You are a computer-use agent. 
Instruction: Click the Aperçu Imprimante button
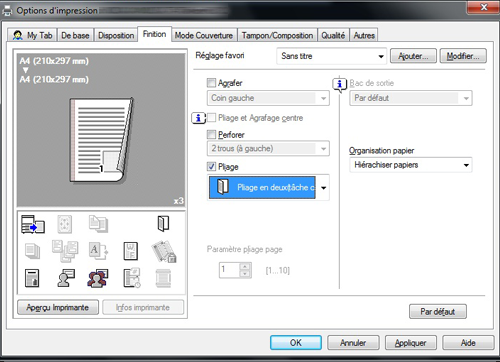click(x=58, y=307)
